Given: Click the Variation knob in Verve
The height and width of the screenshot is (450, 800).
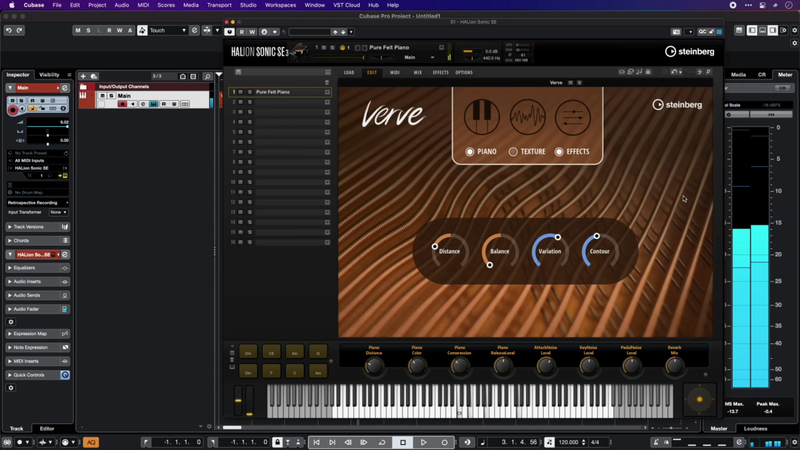Looking at the screenshot, I should coord(549,251).
